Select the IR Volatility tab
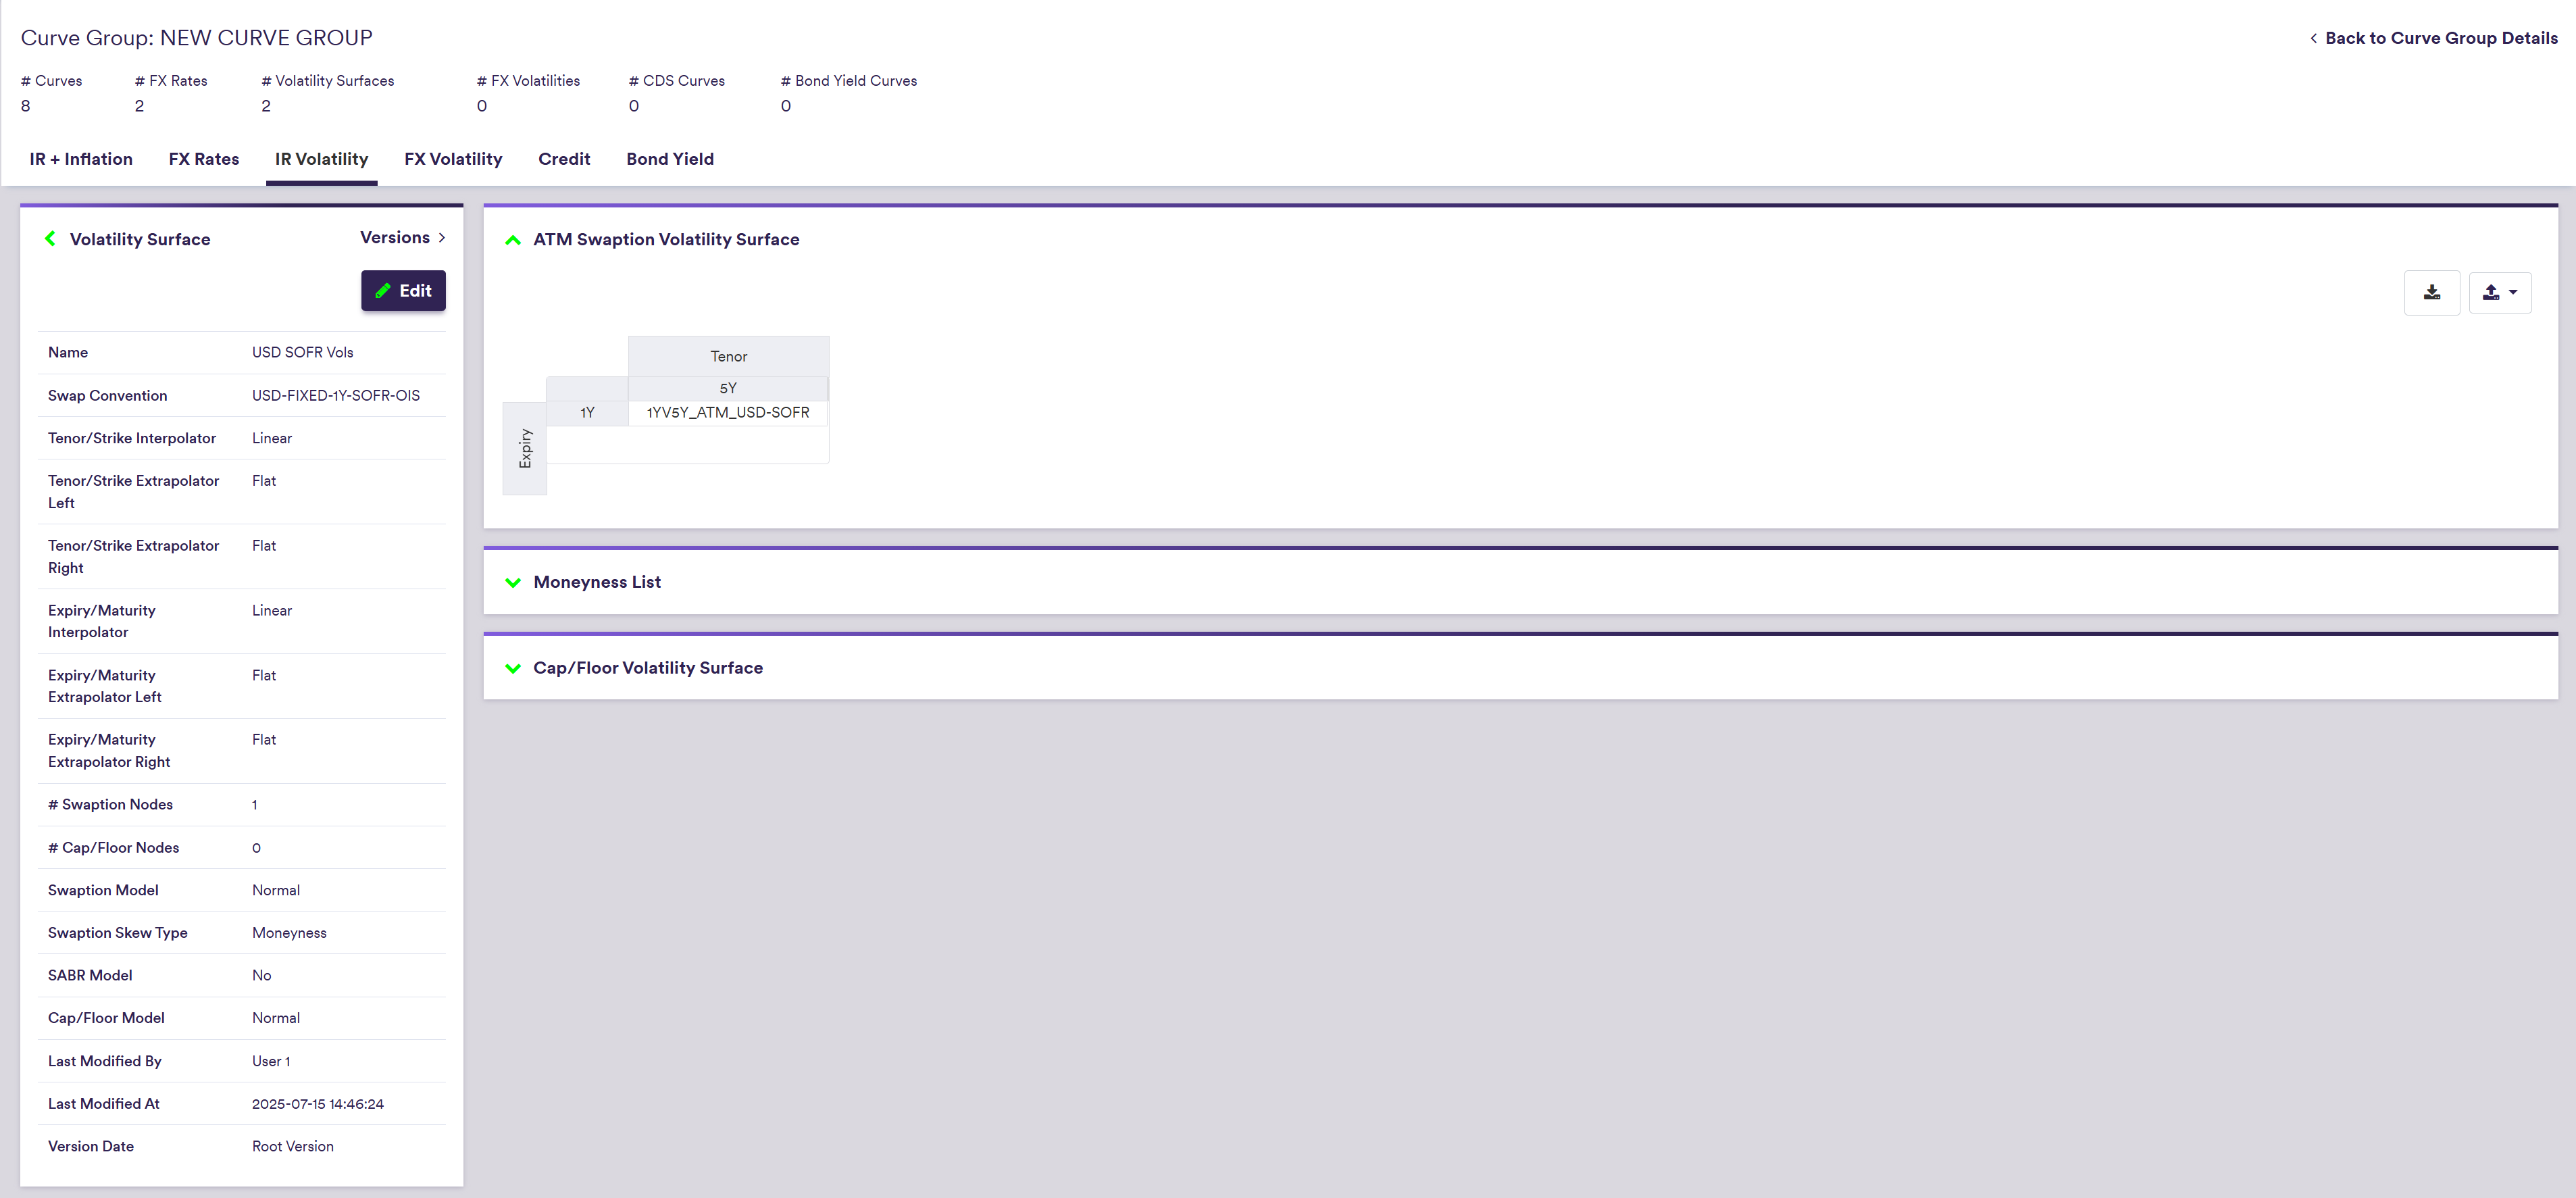This screenshot has height=1198, width=2576. (x=321, y=159)
